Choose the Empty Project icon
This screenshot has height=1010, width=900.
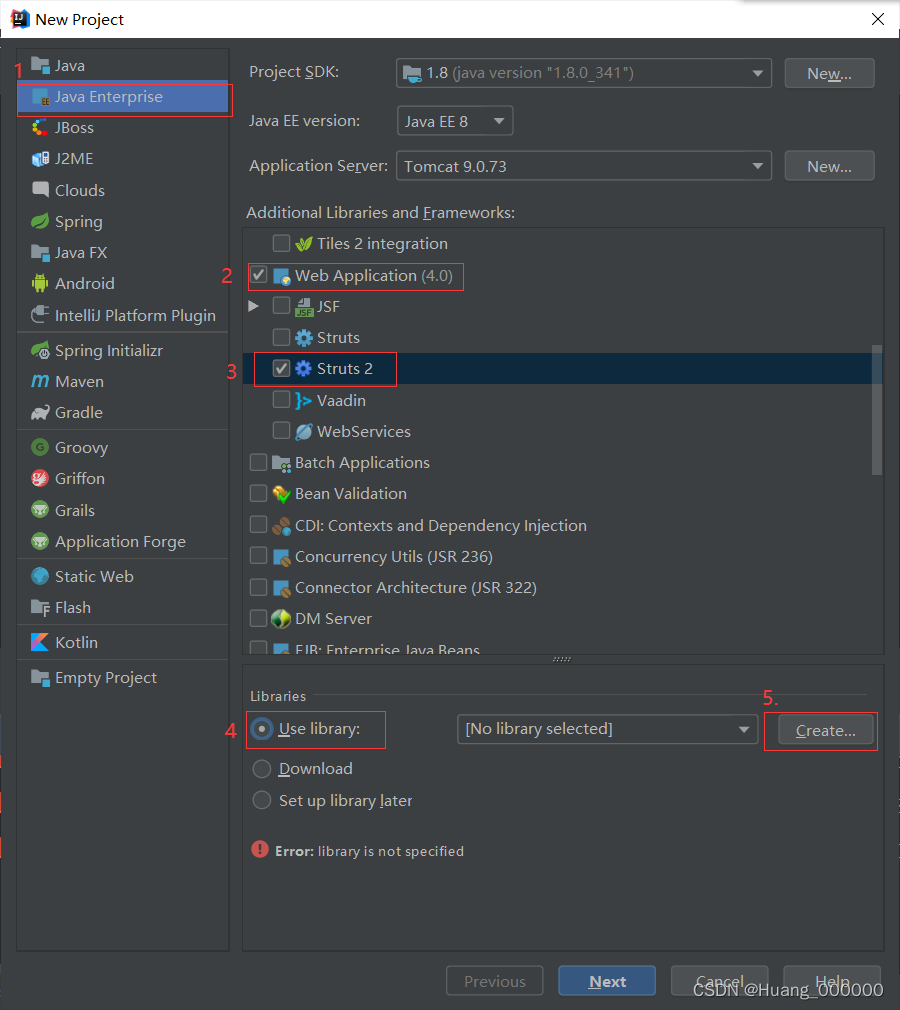(40, 678)
